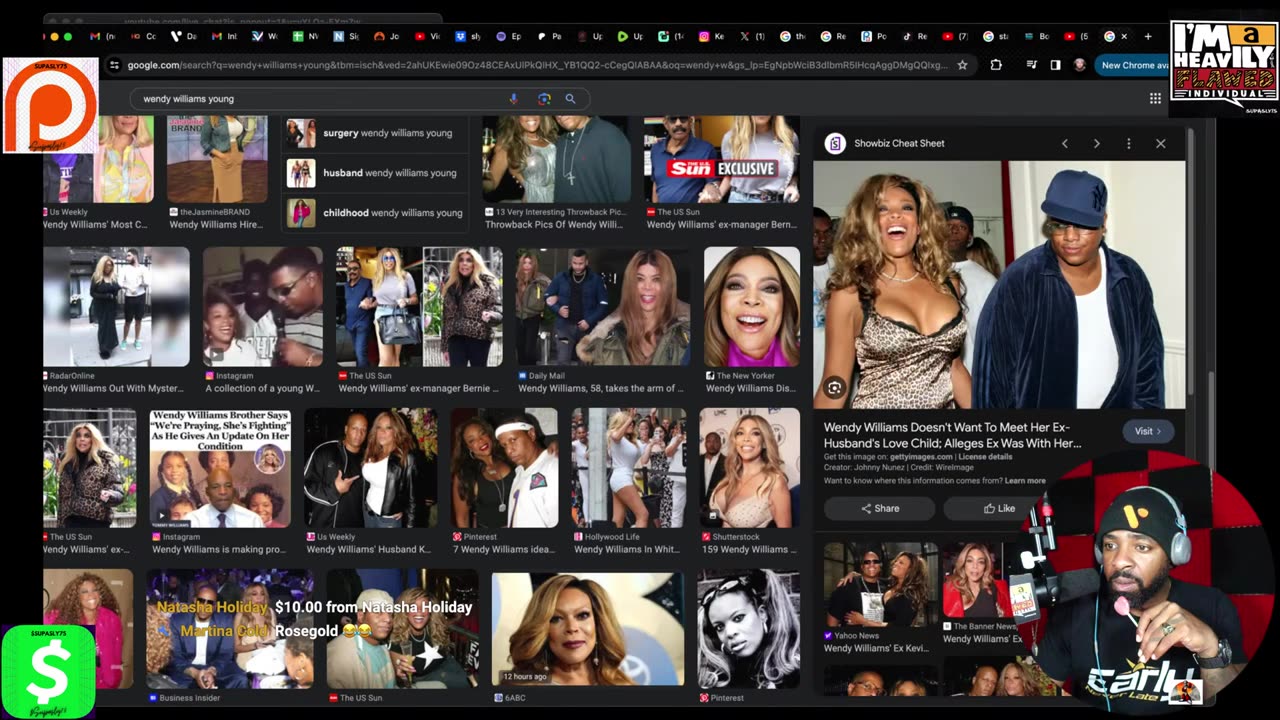Screen dimensions: 1280x720
Task: Search by image with Google Lens icon
Action: 544,99
